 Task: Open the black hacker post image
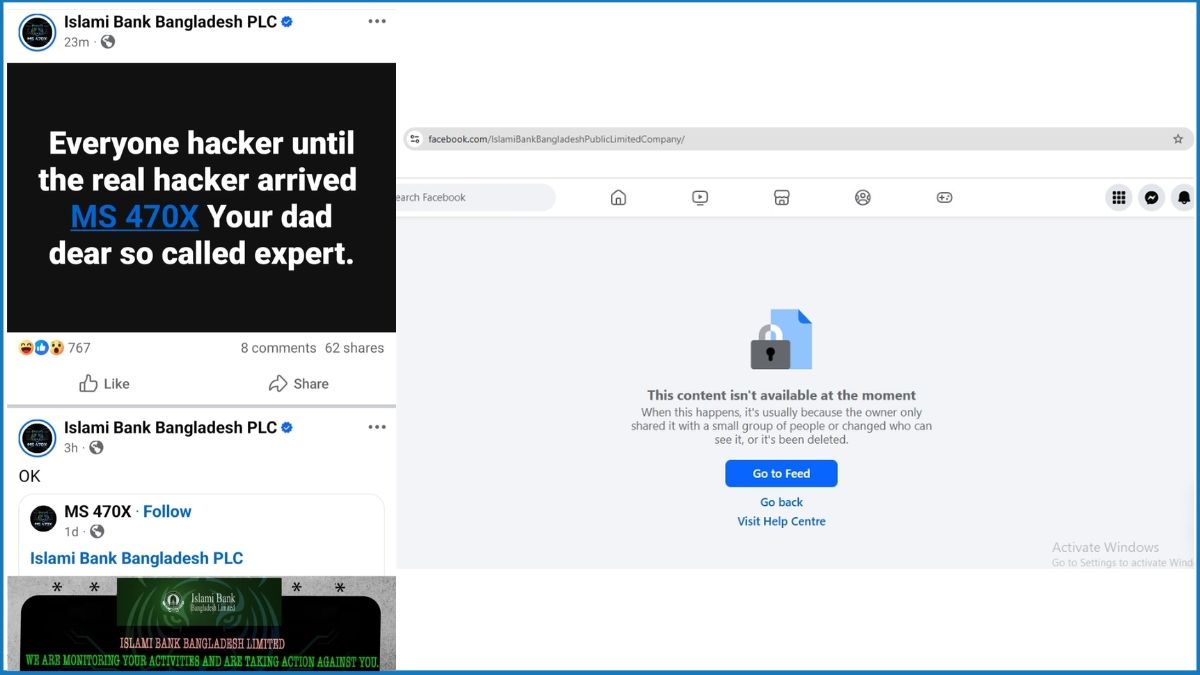201,198
